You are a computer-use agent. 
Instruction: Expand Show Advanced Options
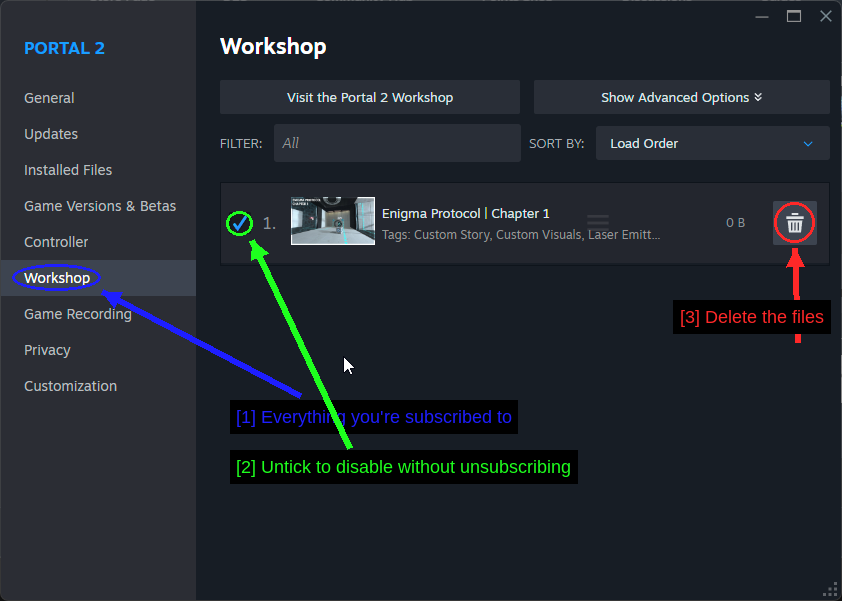681,97
